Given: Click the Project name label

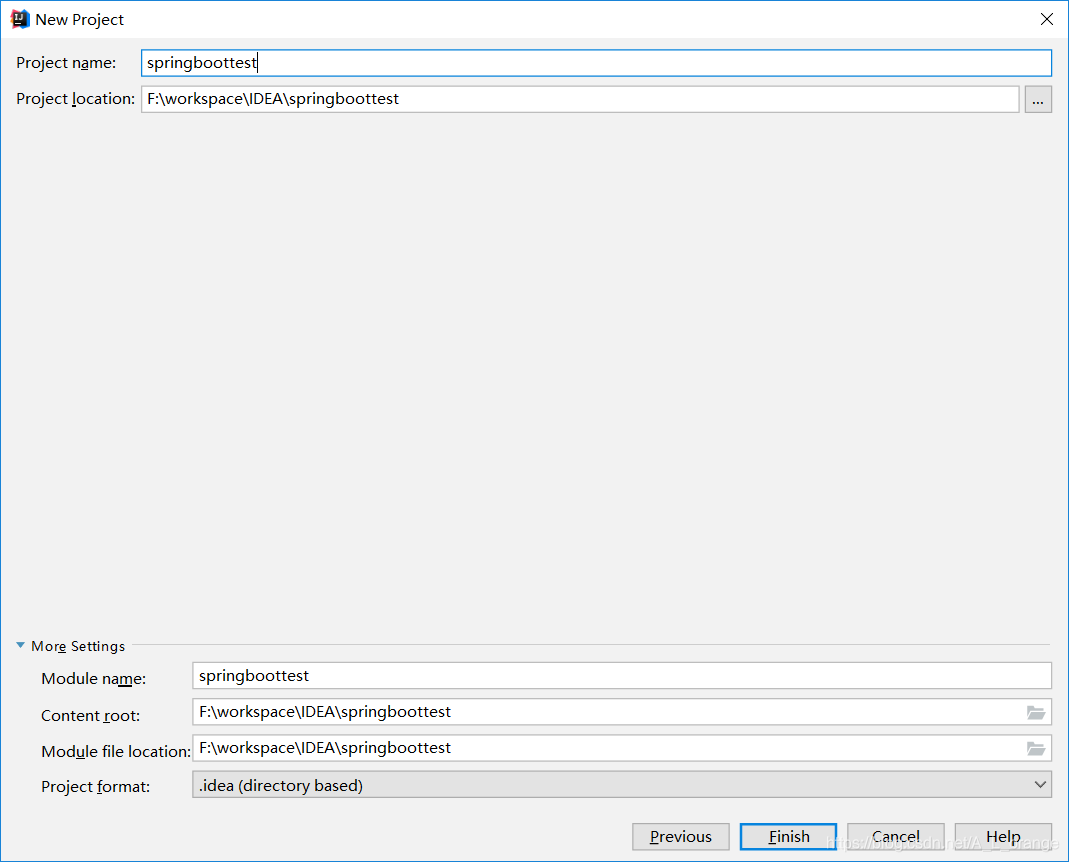Looking at the screenshot, I should coord(66,63).
